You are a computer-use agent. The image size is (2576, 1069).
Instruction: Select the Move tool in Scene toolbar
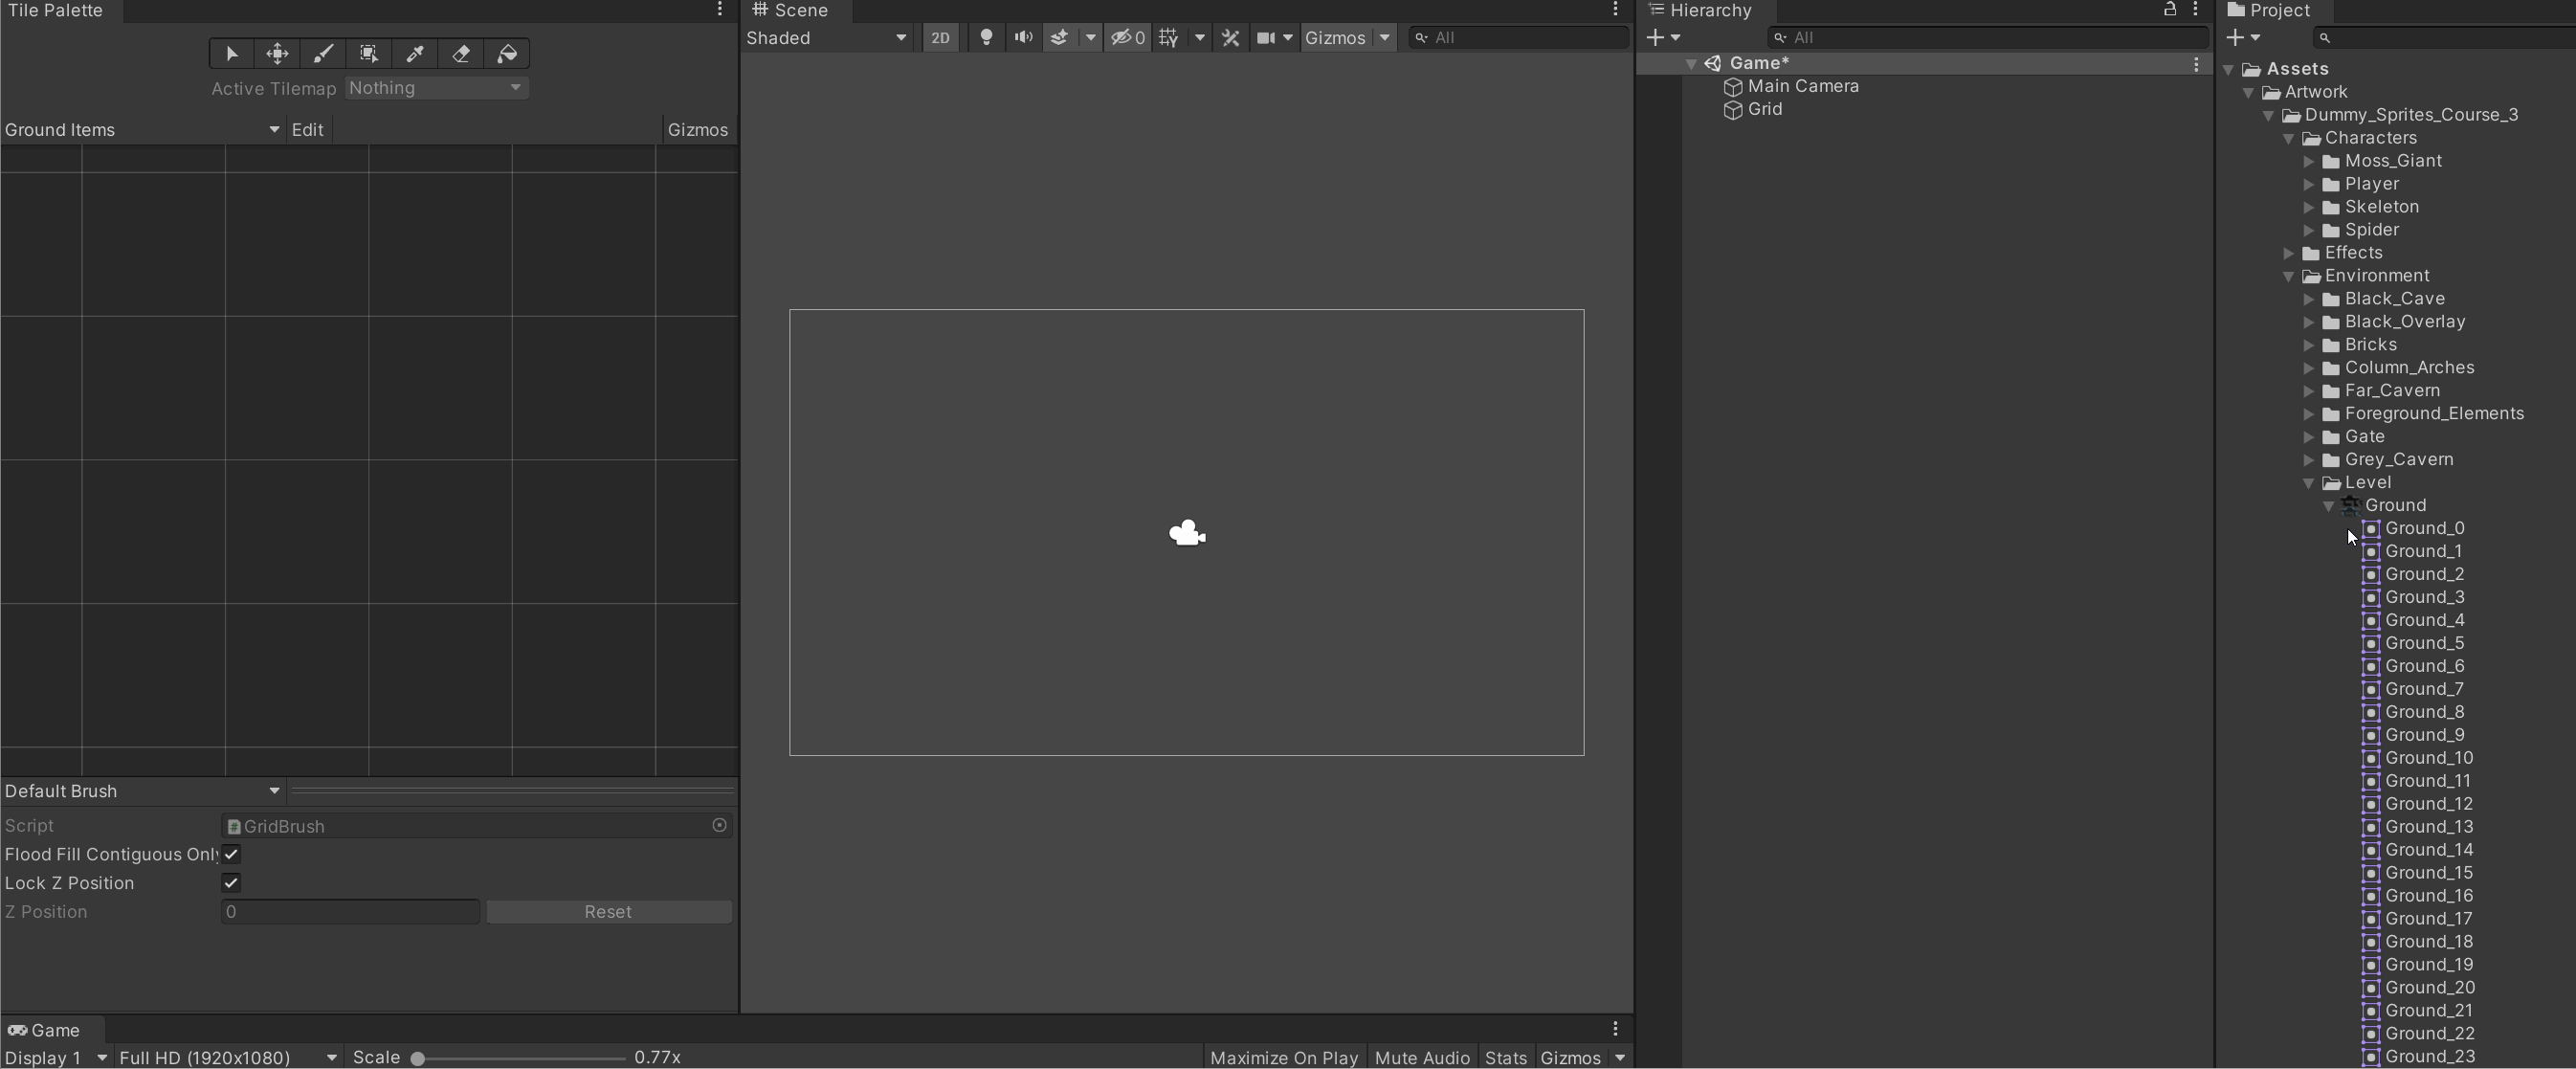coord(276,53)
